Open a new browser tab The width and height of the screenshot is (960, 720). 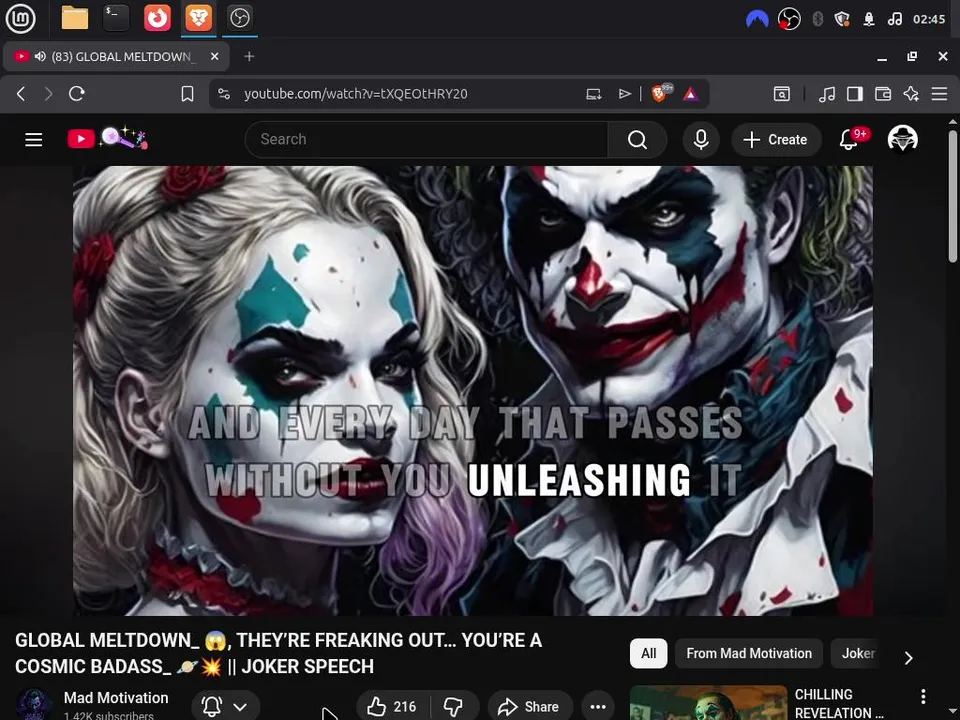click(x=249, y=56)
